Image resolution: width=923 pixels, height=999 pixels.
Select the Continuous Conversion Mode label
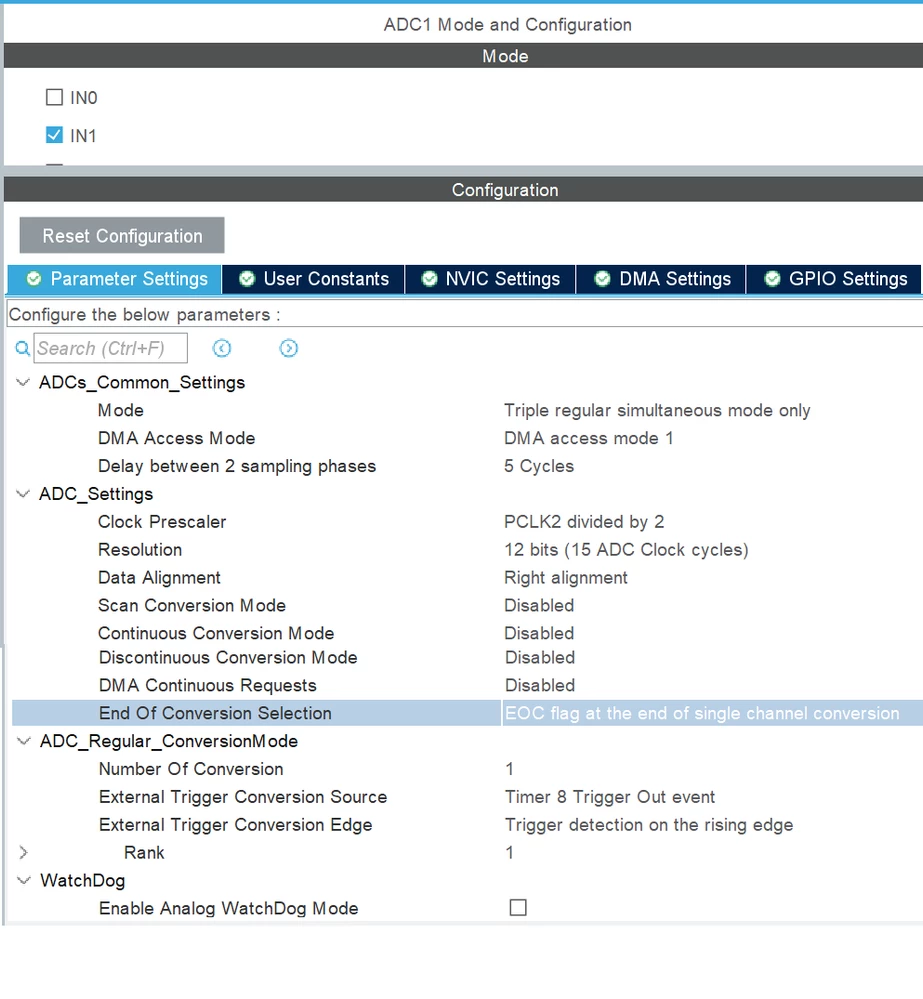(216, 633)
